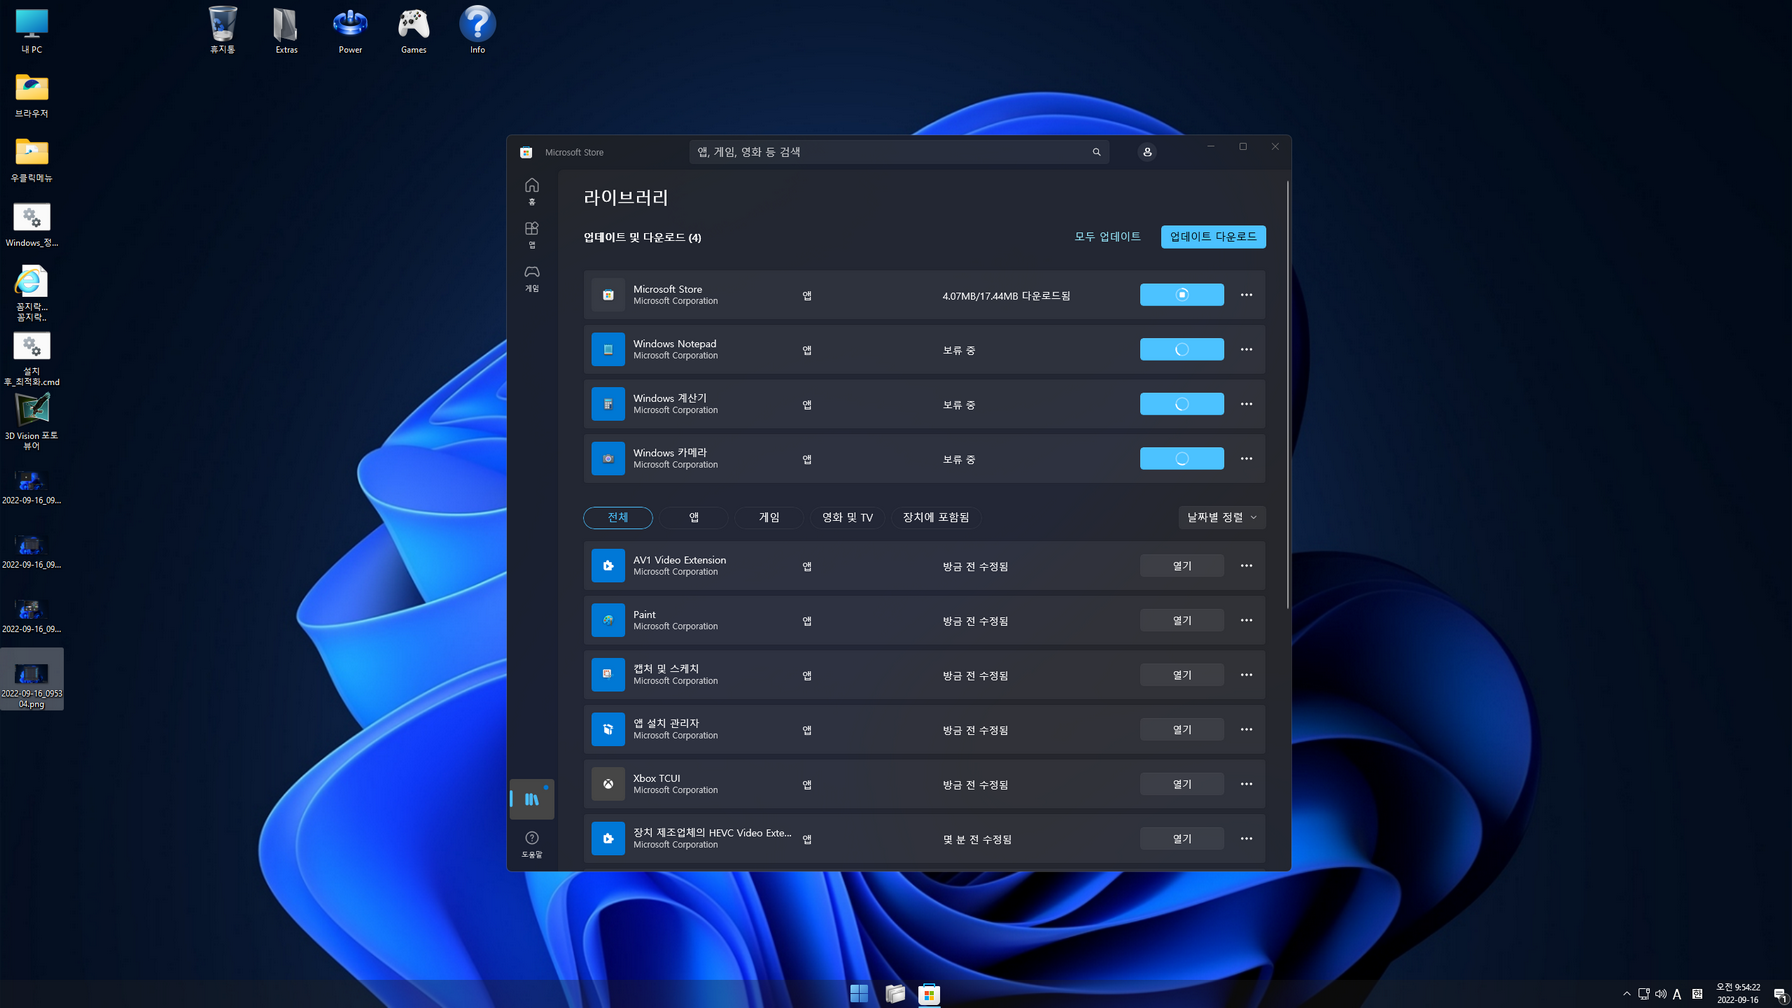Open more options for AV1 Video Extension
This screenshot has width=1792, height=1008.
pyautogui.click(x=1246, y=565)
